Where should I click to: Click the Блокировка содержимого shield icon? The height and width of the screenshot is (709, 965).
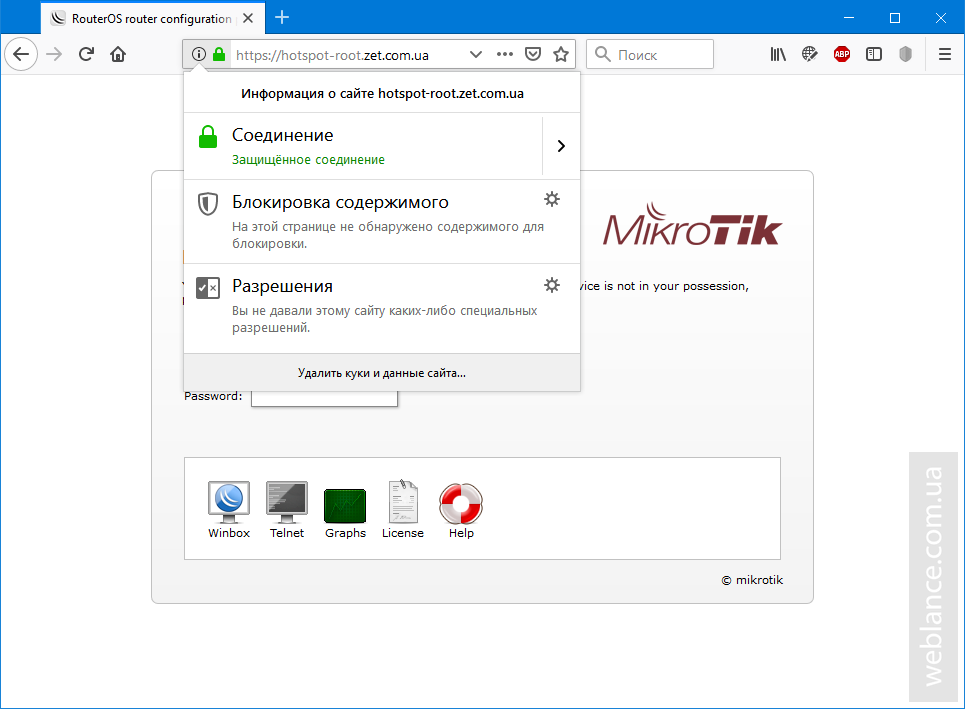[x=208, y=203]
